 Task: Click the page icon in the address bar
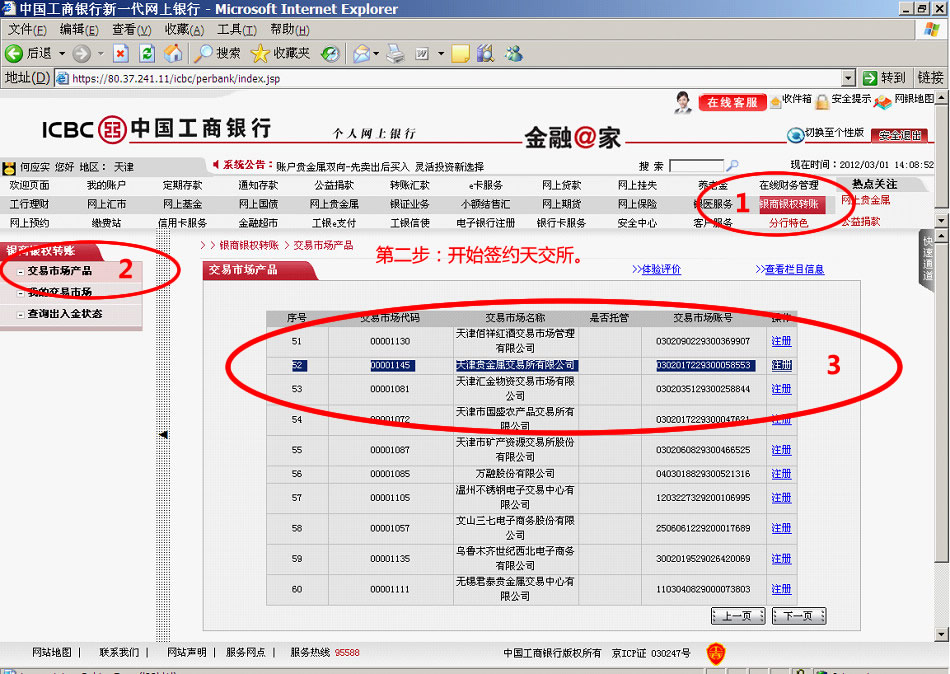click(x=62, y=78)
